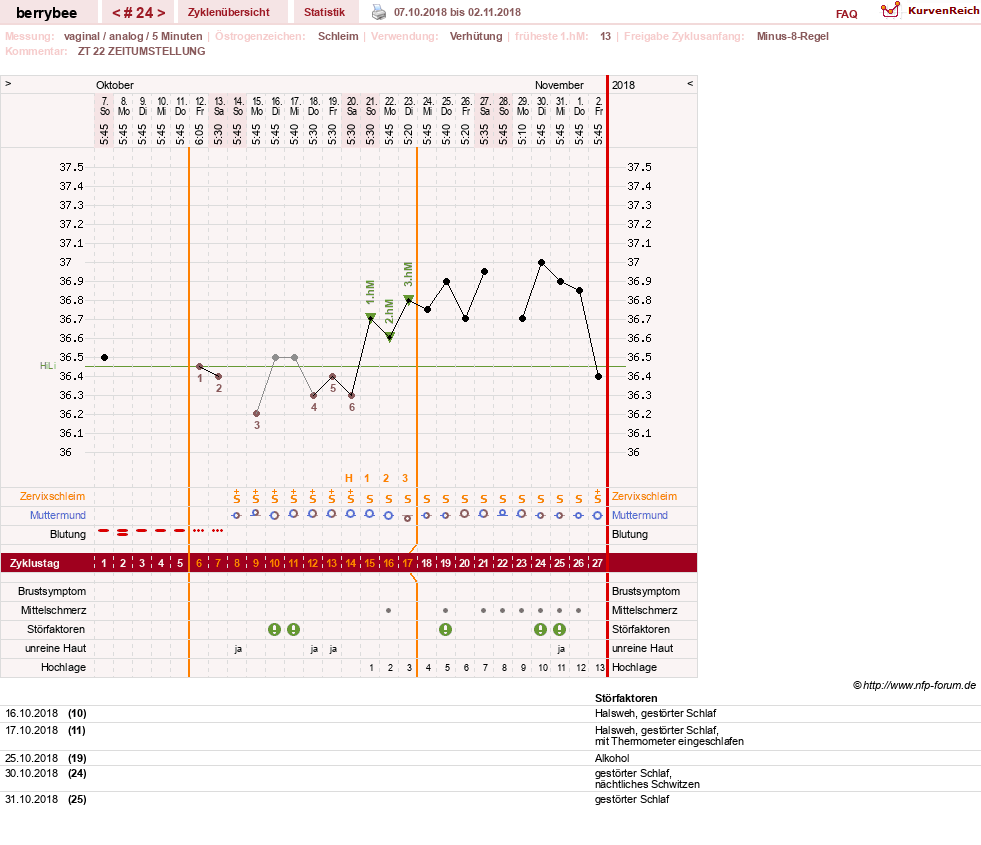The height and width of the screenshot is (845, 981).
Task: Click low temperature point numbered 3
Action: 257,413
